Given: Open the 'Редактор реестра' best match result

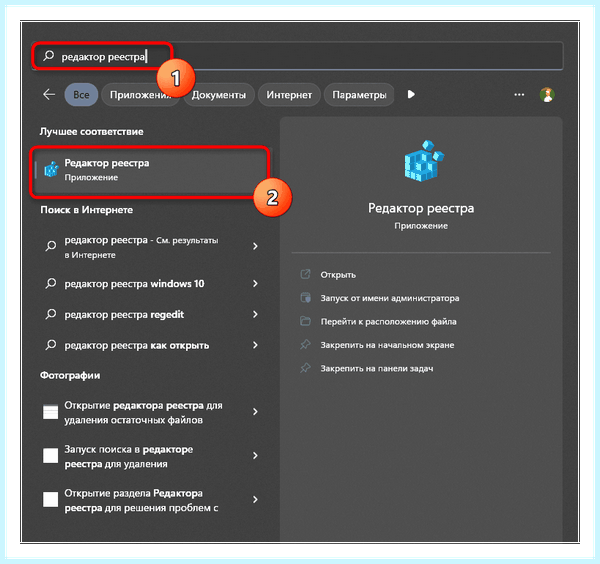Looking at the screenshot, I should [x=150, y=170].
